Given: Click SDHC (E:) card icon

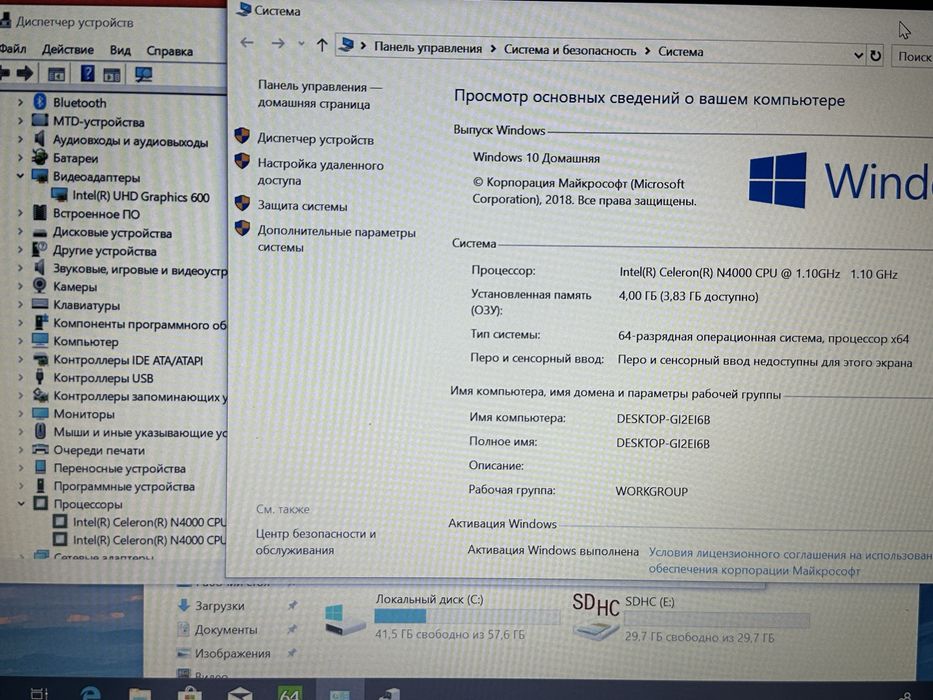Looking at the screenshot, I should tap(596, 616).
